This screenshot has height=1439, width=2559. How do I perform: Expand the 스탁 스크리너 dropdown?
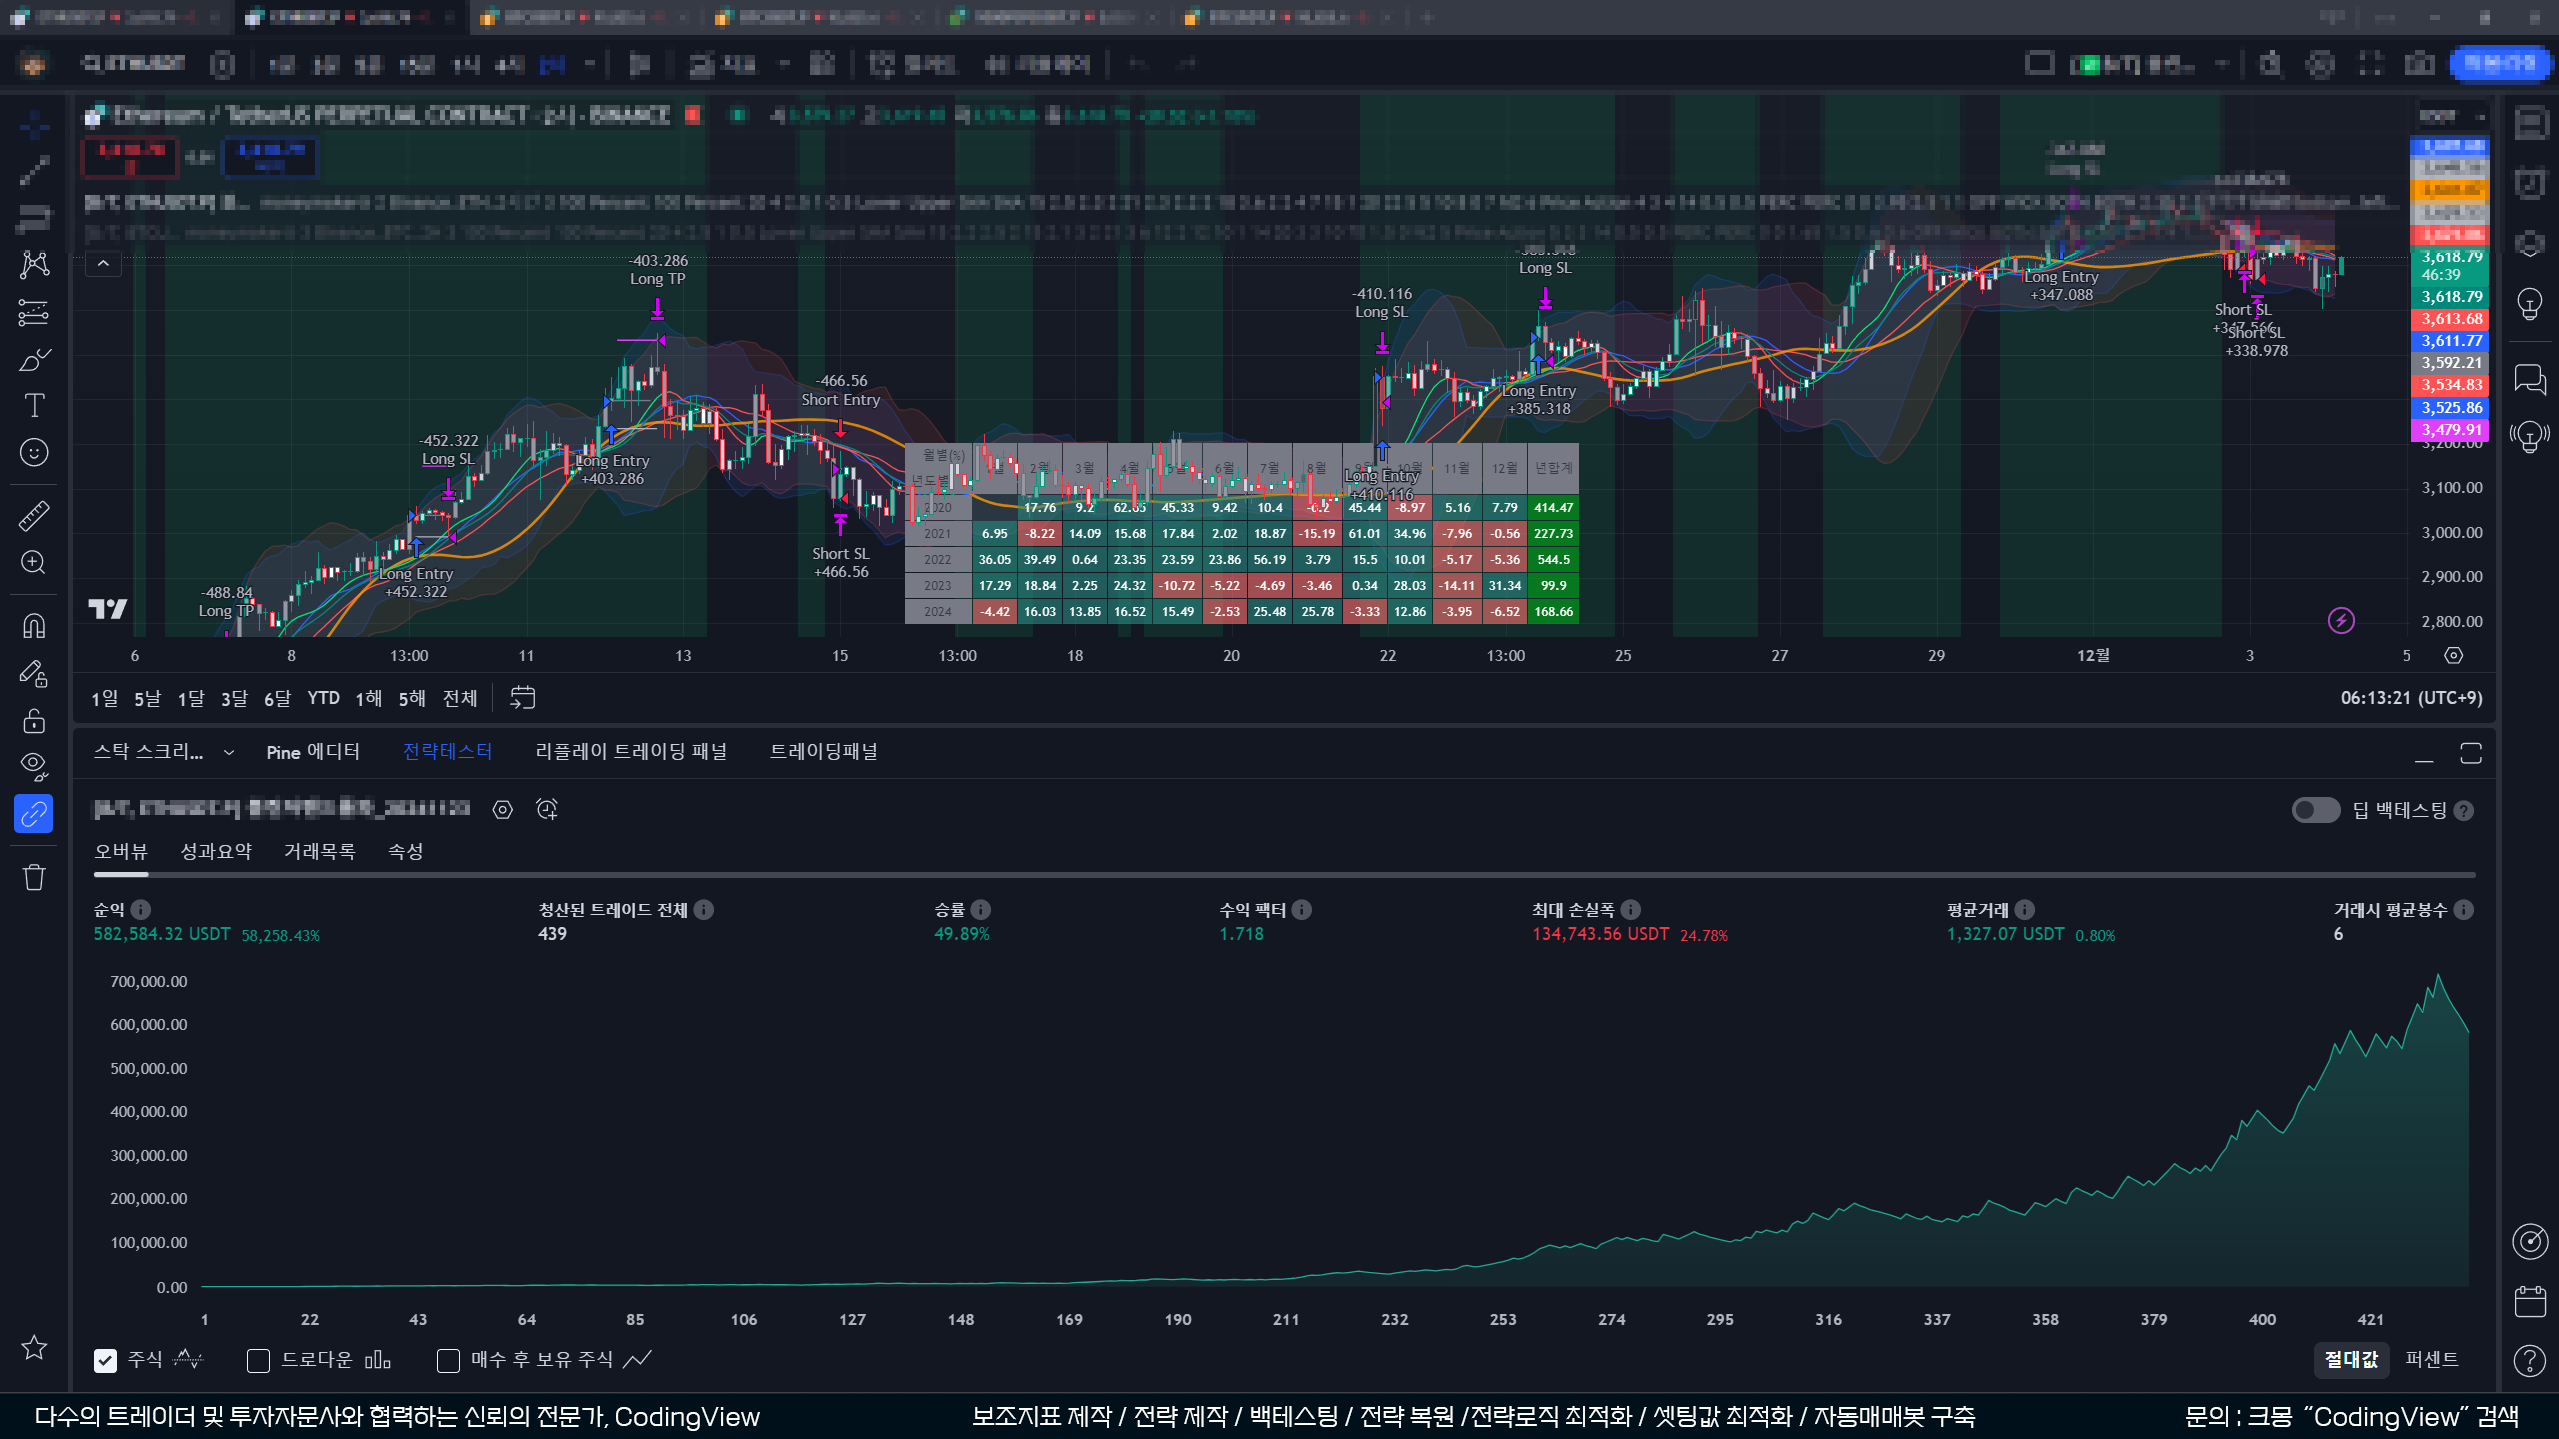tap(229, 752)
